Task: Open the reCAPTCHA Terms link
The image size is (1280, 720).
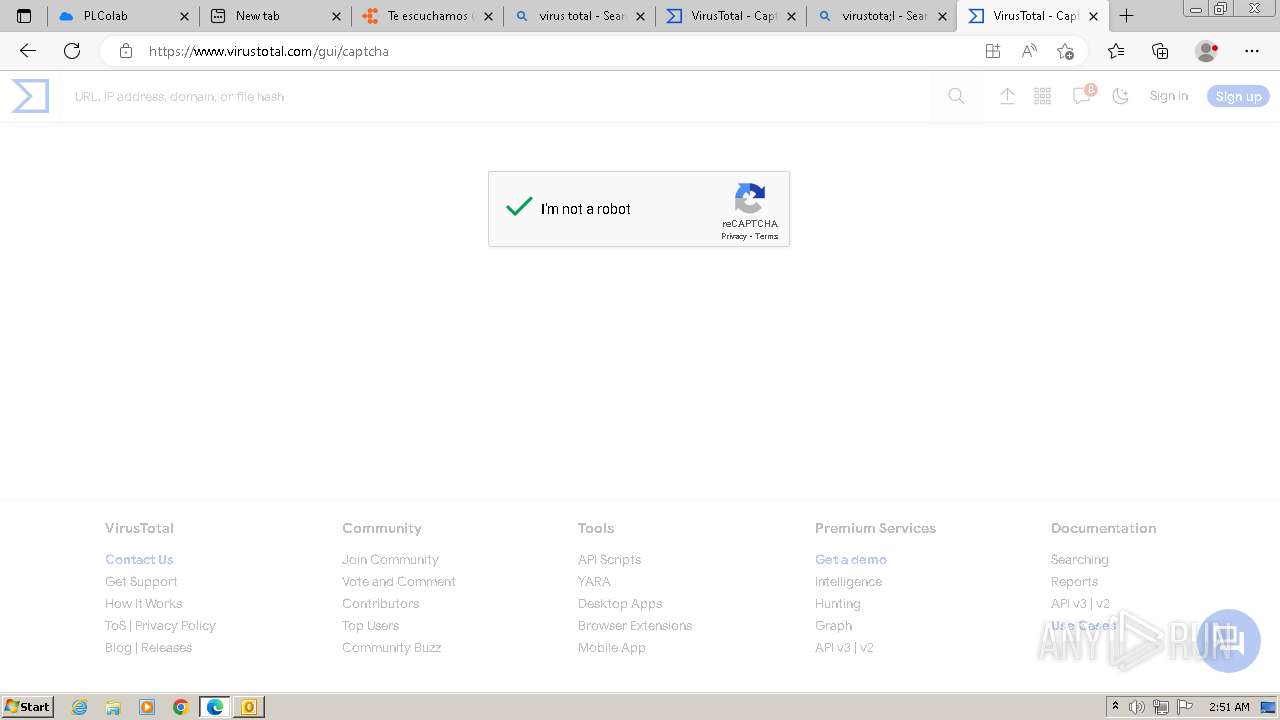Action: pyautogui.click(x=766, y=236)
